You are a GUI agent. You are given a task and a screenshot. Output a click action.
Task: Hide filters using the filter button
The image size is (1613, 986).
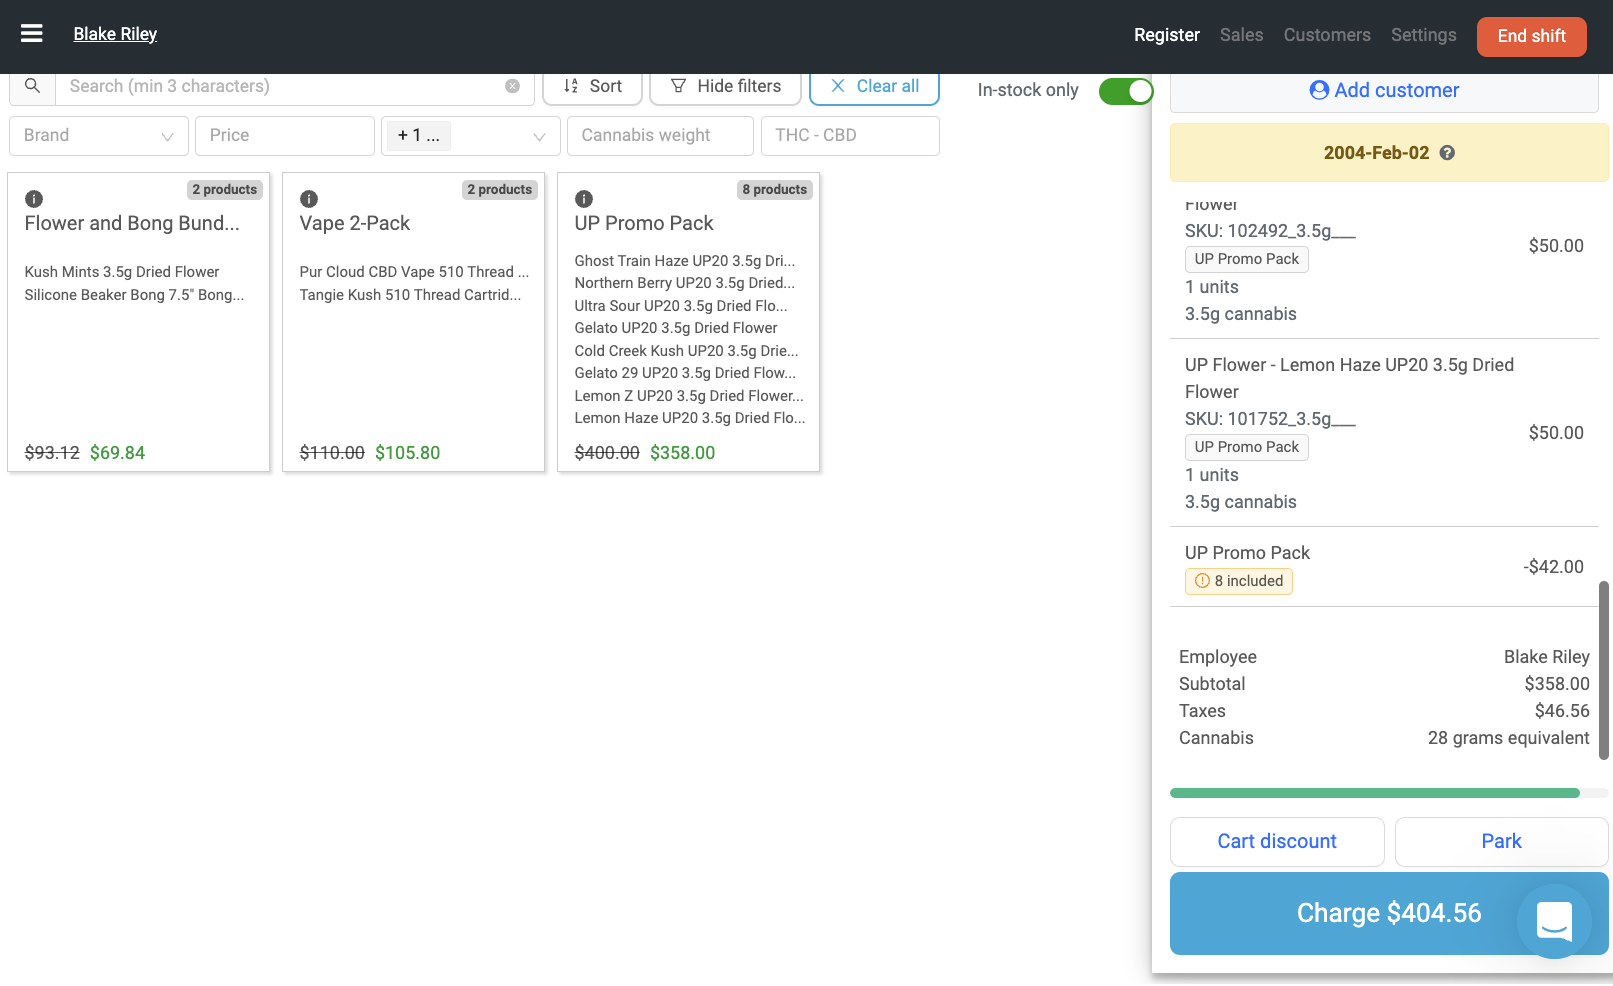[725, 87]
